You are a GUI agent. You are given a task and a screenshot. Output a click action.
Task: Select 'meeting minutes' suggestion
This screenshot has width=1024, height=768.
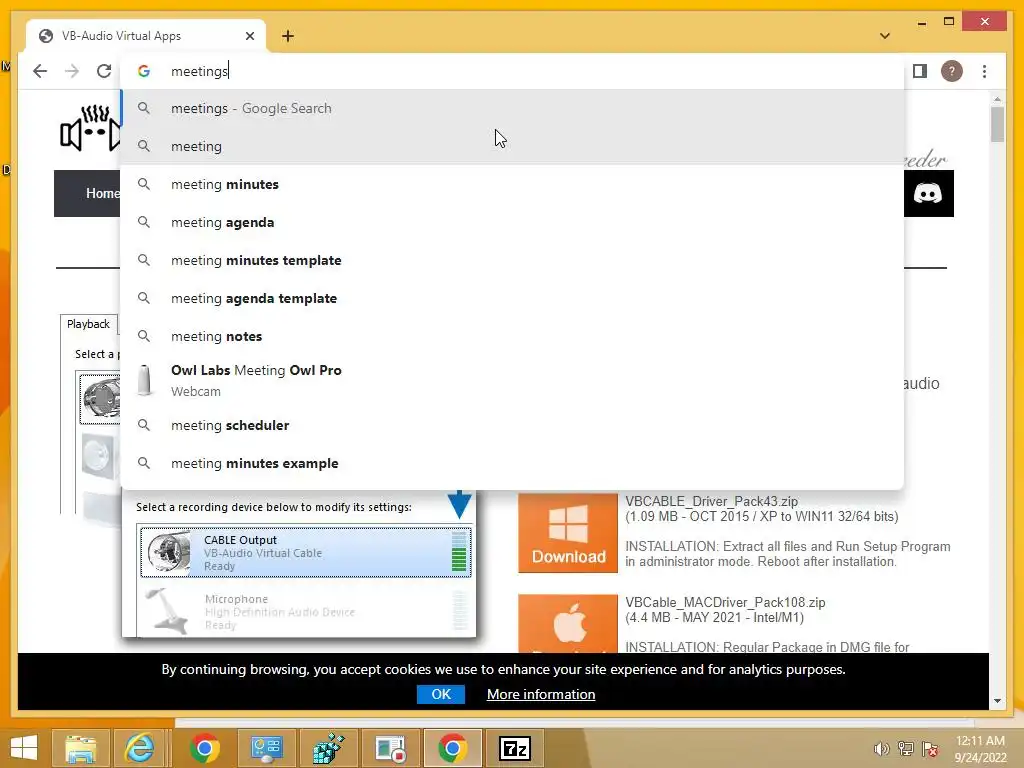(513, 184)
